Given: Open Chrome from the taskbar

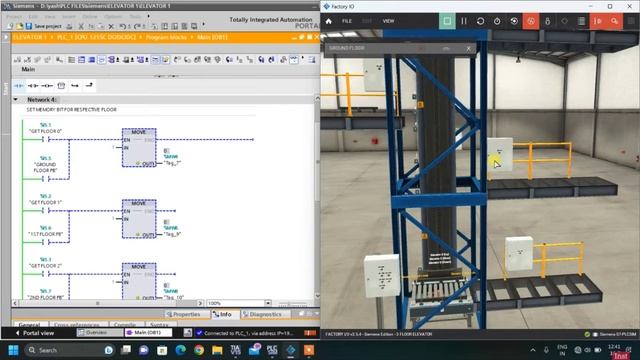Looking at the screenshot, I should (x=199, y=350).
